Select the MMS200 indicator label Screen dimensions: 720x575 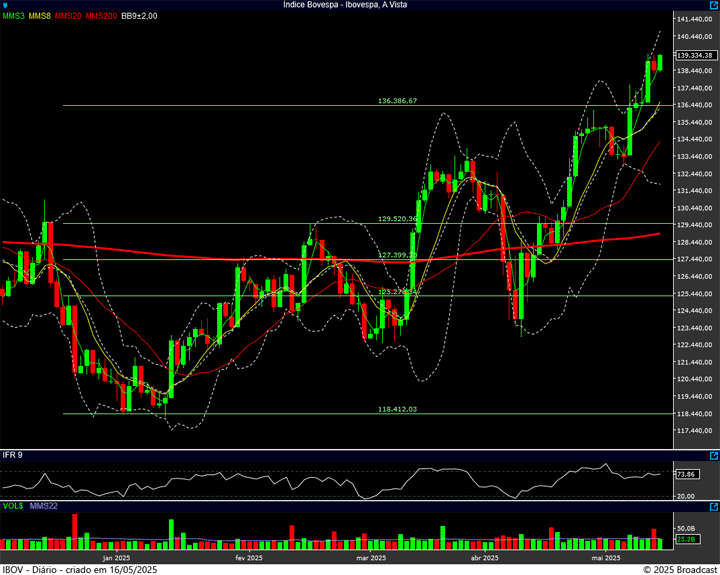coord(101,16)
